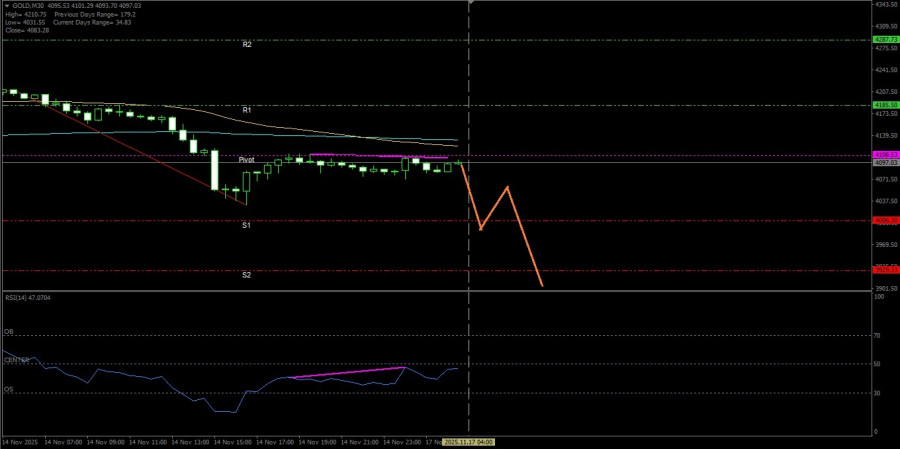Click the magenta 4108.53 pivot price tag
The width and height of the screenshot is (900, 449).
[885, 154]
